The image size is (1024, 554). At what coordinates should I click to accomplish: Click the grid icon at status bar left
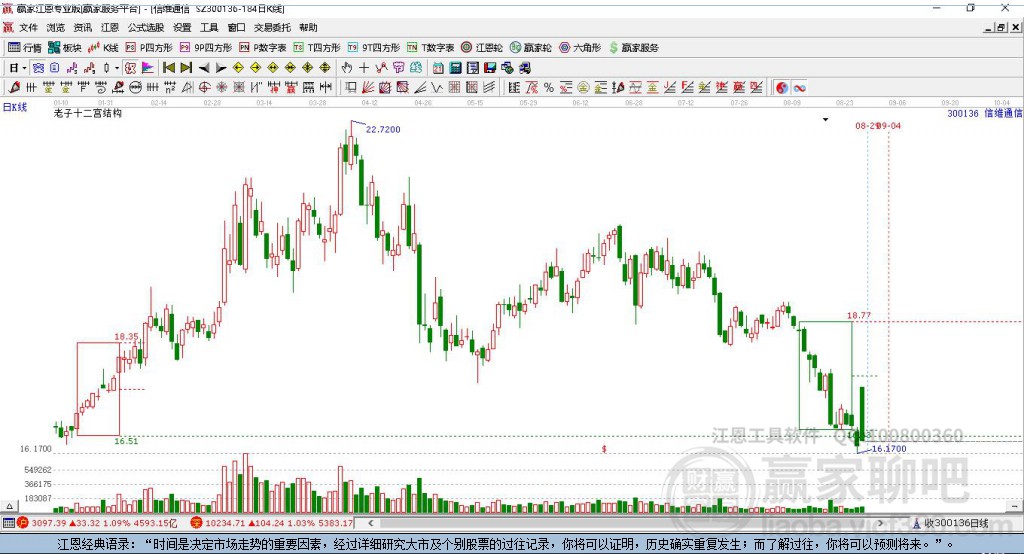(8, 523)
